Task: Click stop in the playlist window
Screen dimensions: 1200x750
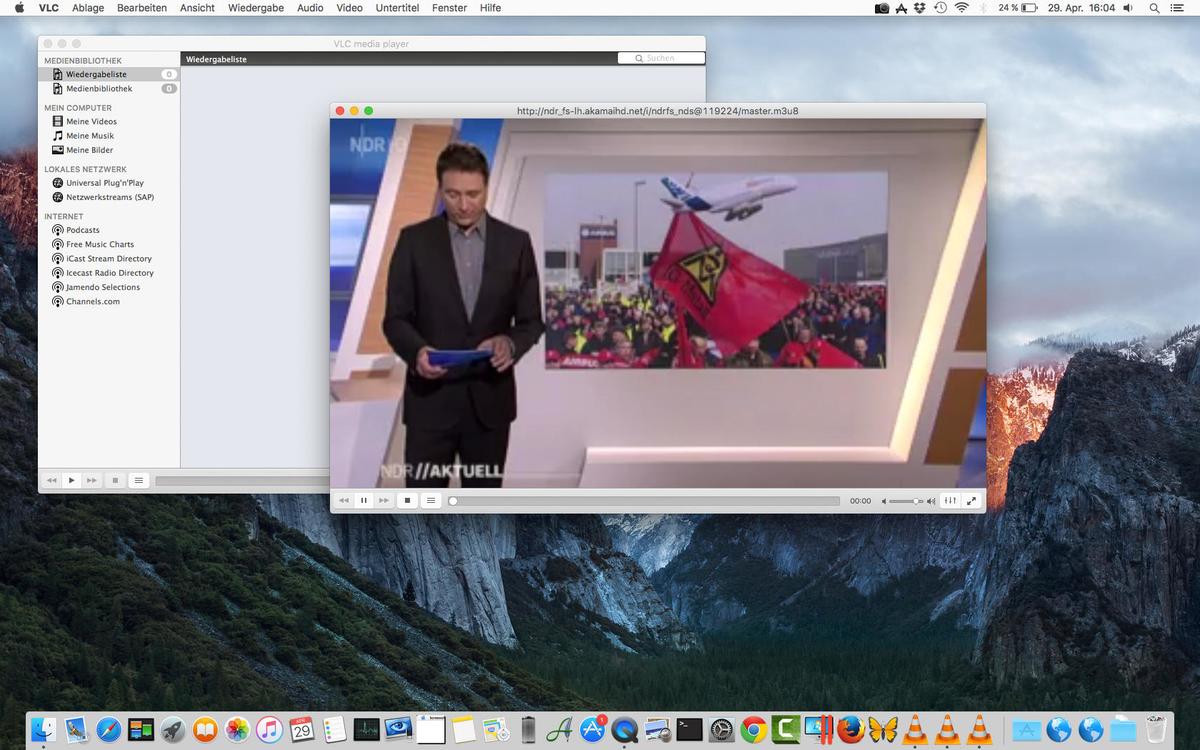Action: tap(115, 481)
